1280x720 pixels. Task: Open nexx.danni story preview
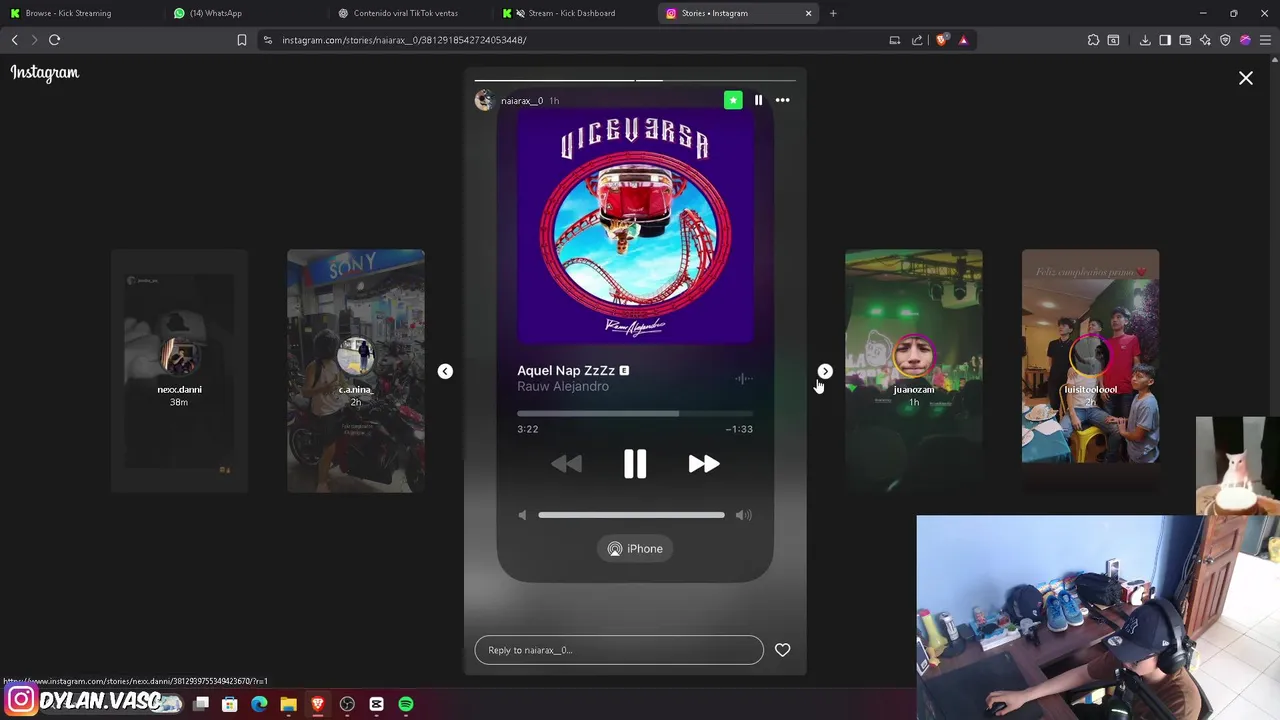click(179, 371)
